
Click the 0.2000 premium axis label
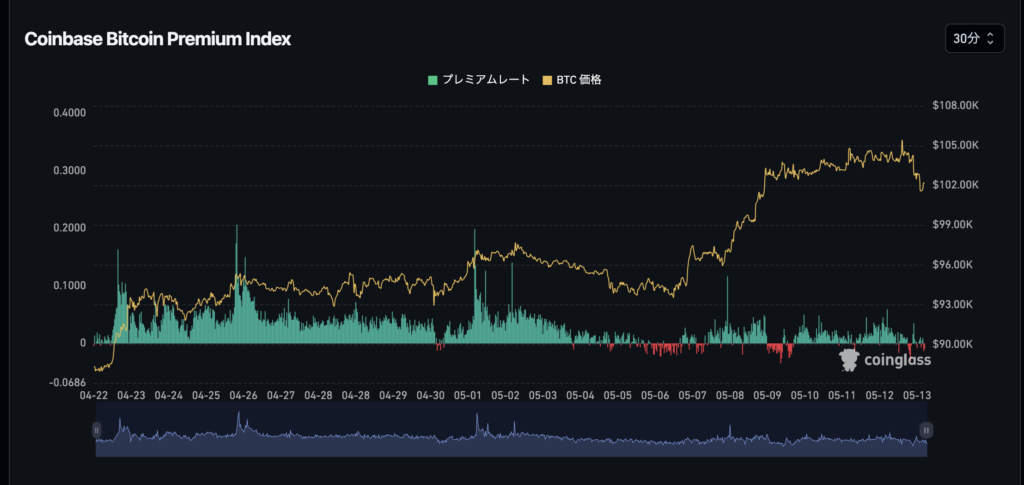[70, 227]
